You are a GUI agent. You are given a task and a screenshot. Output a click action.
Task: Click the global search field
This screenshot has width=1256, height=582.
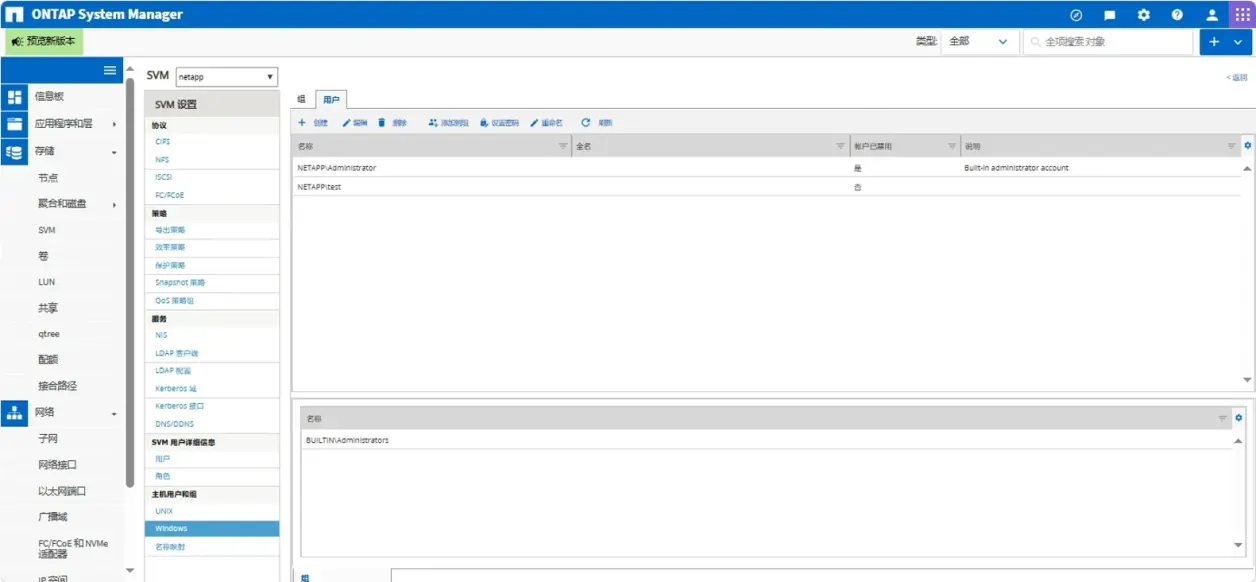click(1108, 42)
